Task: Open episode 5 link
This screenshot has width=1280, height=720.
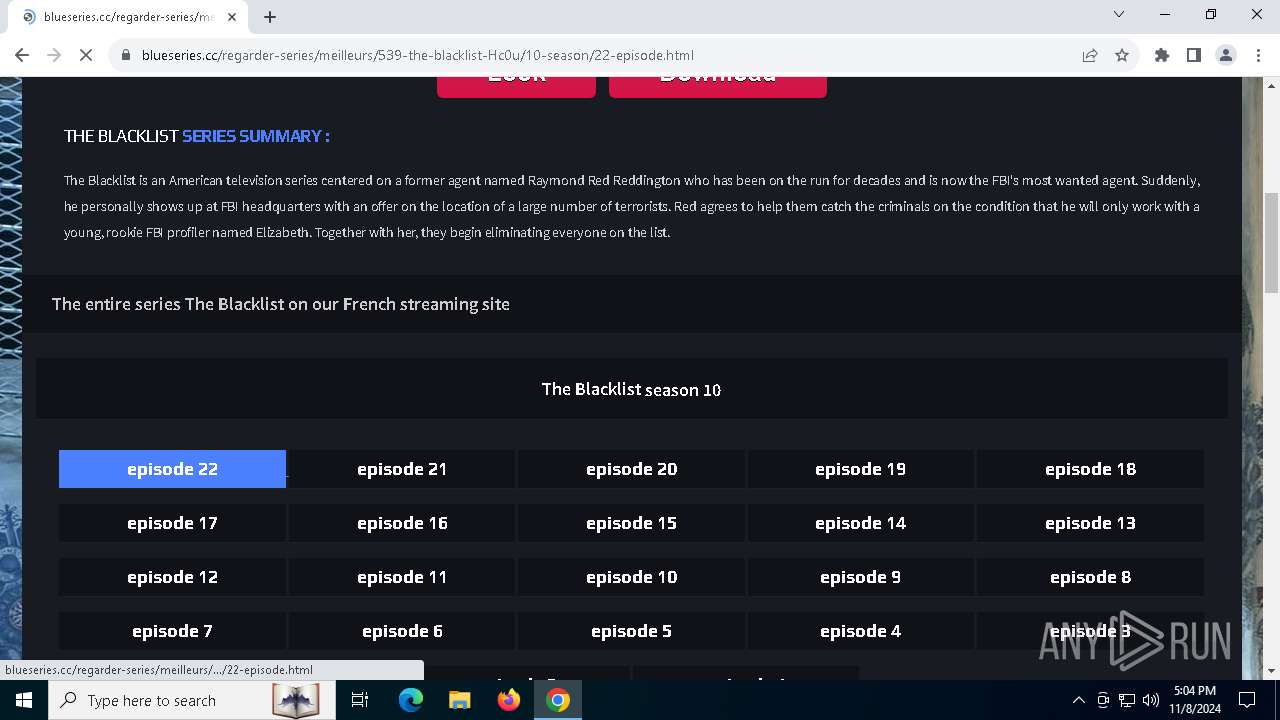Action: [x=632, y=631]
